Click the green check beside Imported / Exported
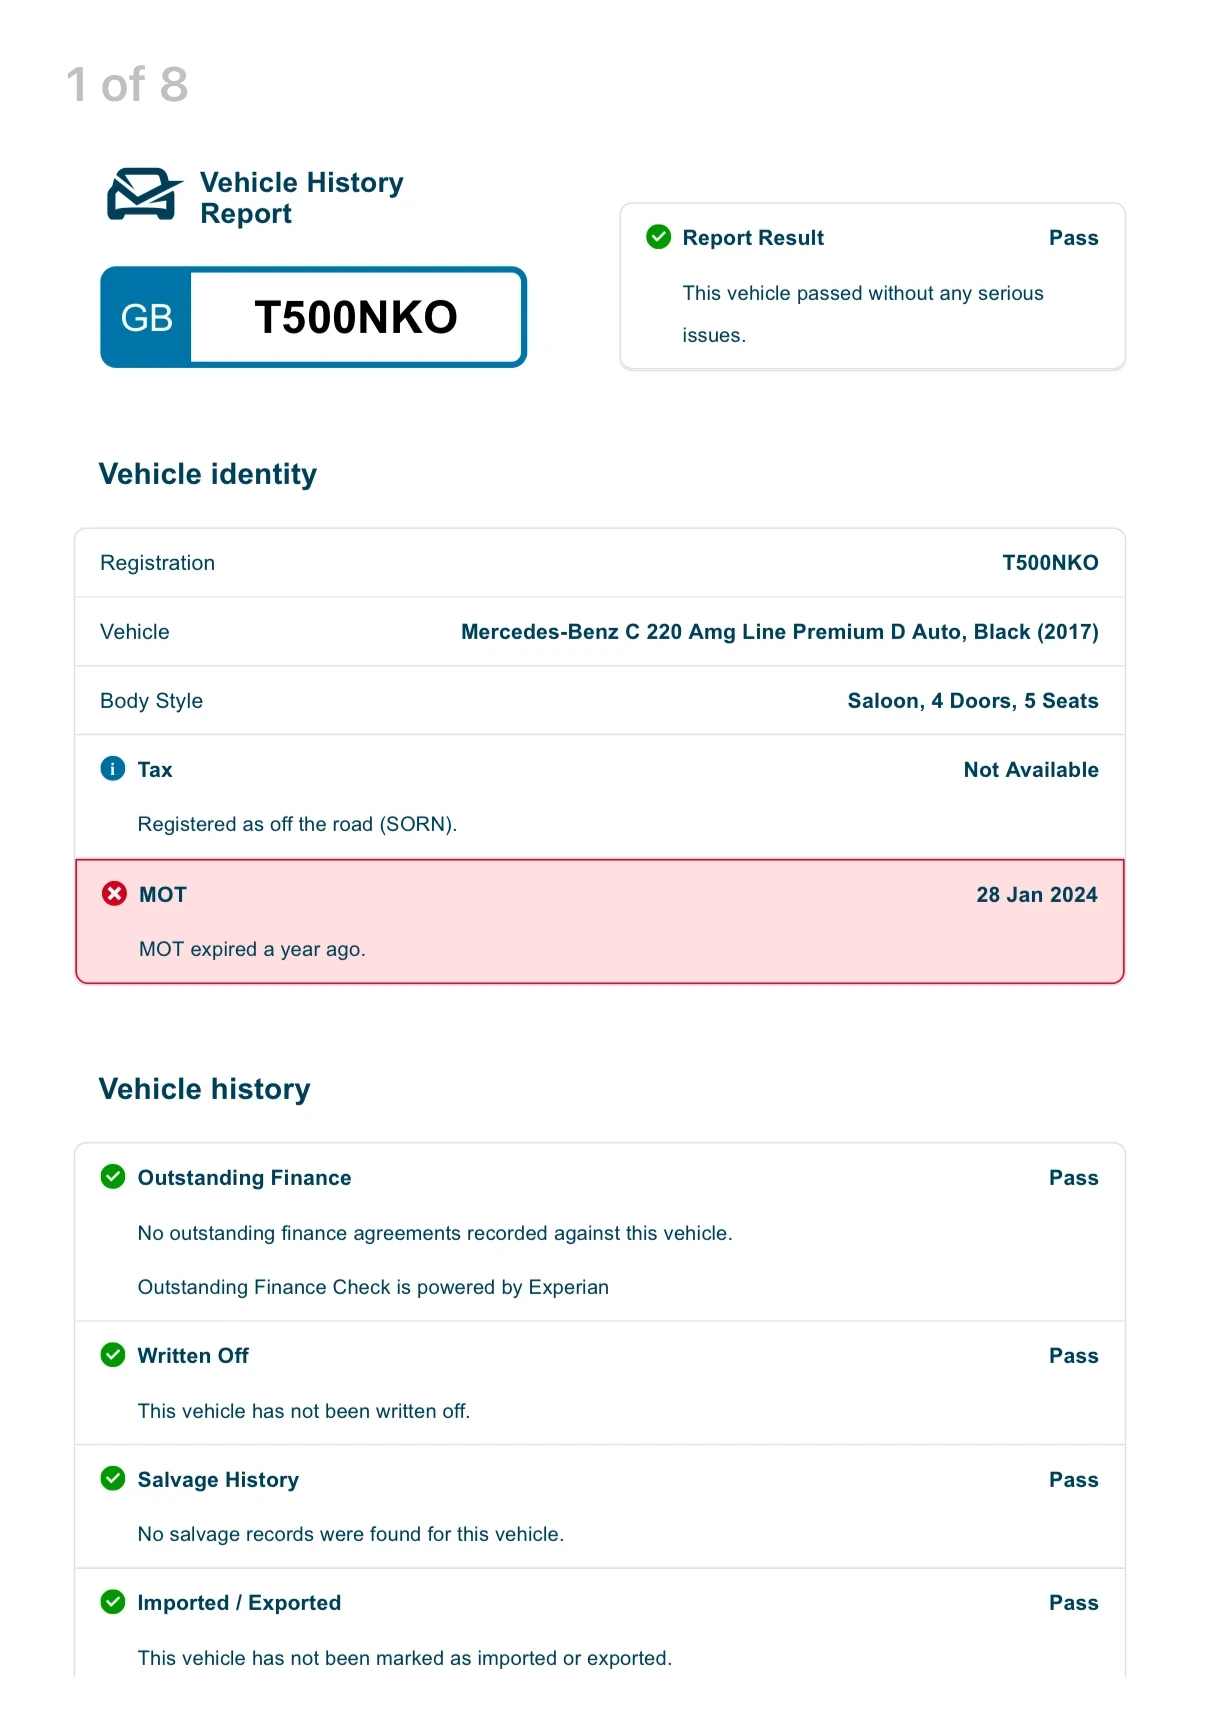The width and height of the screenshot is (1215, 1730). tap(113, 1602)
